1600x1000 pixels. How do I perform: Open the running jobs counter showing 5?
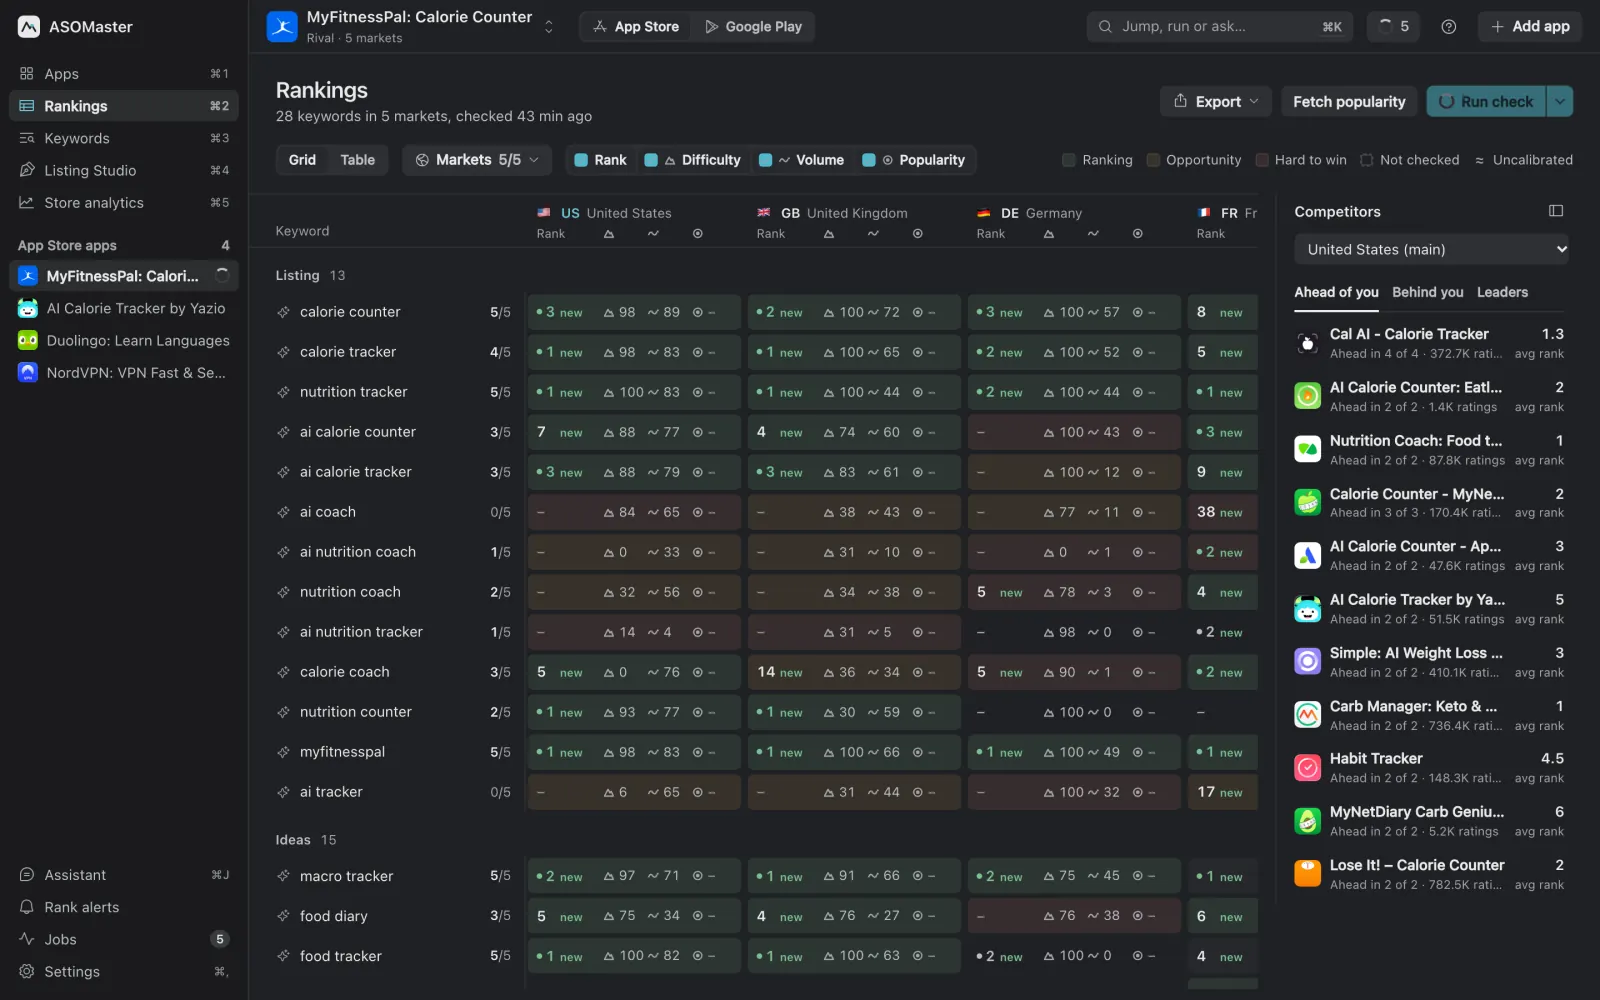click(x=1393, y=27)
